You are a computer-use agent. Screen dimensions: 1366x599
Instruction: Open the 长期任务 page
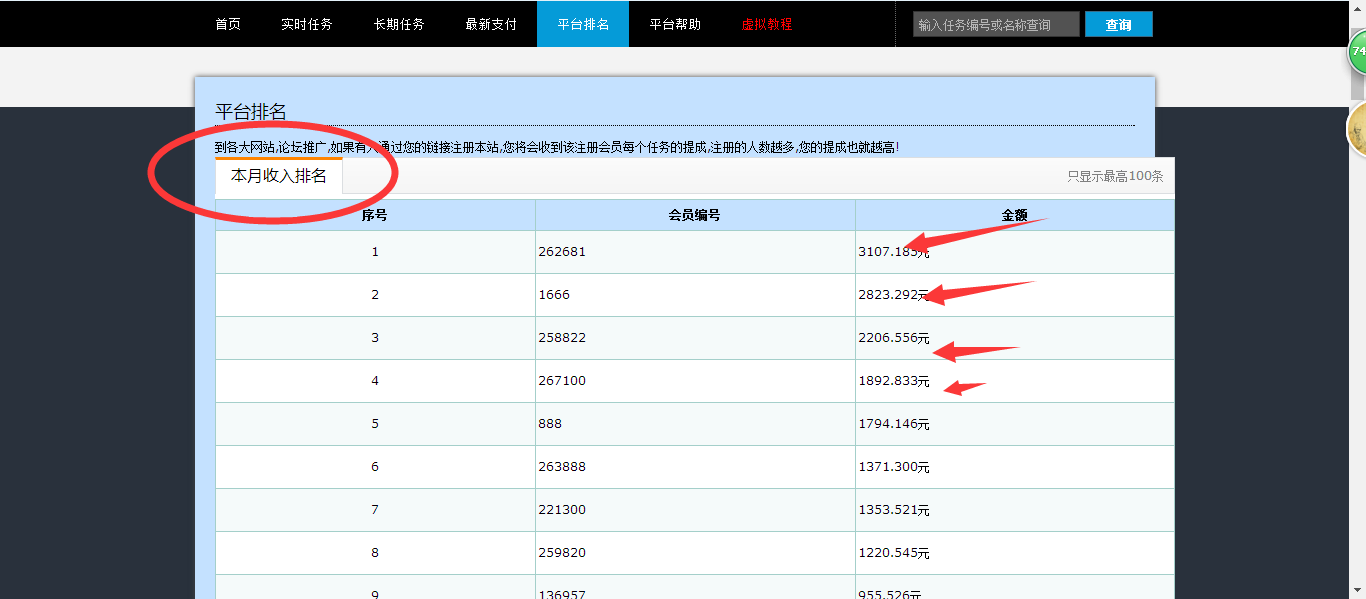click(399, 24)
